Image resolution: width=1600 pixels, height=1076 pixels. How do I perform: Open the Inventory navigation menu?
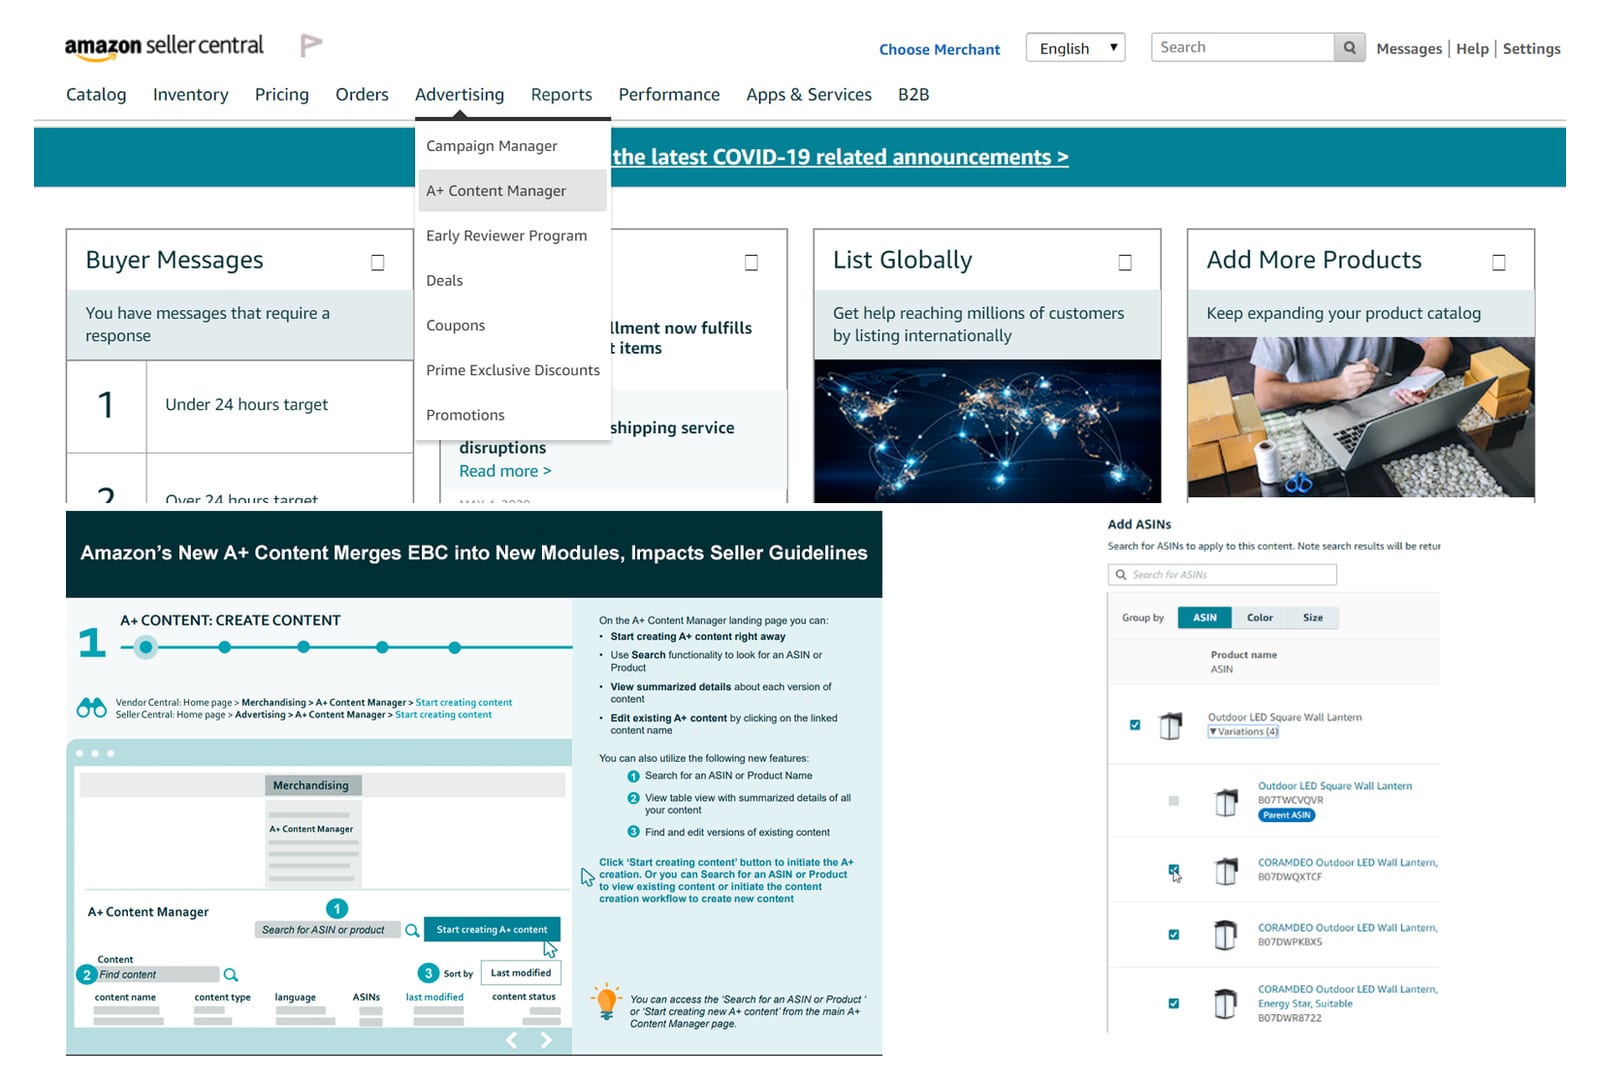191,94
